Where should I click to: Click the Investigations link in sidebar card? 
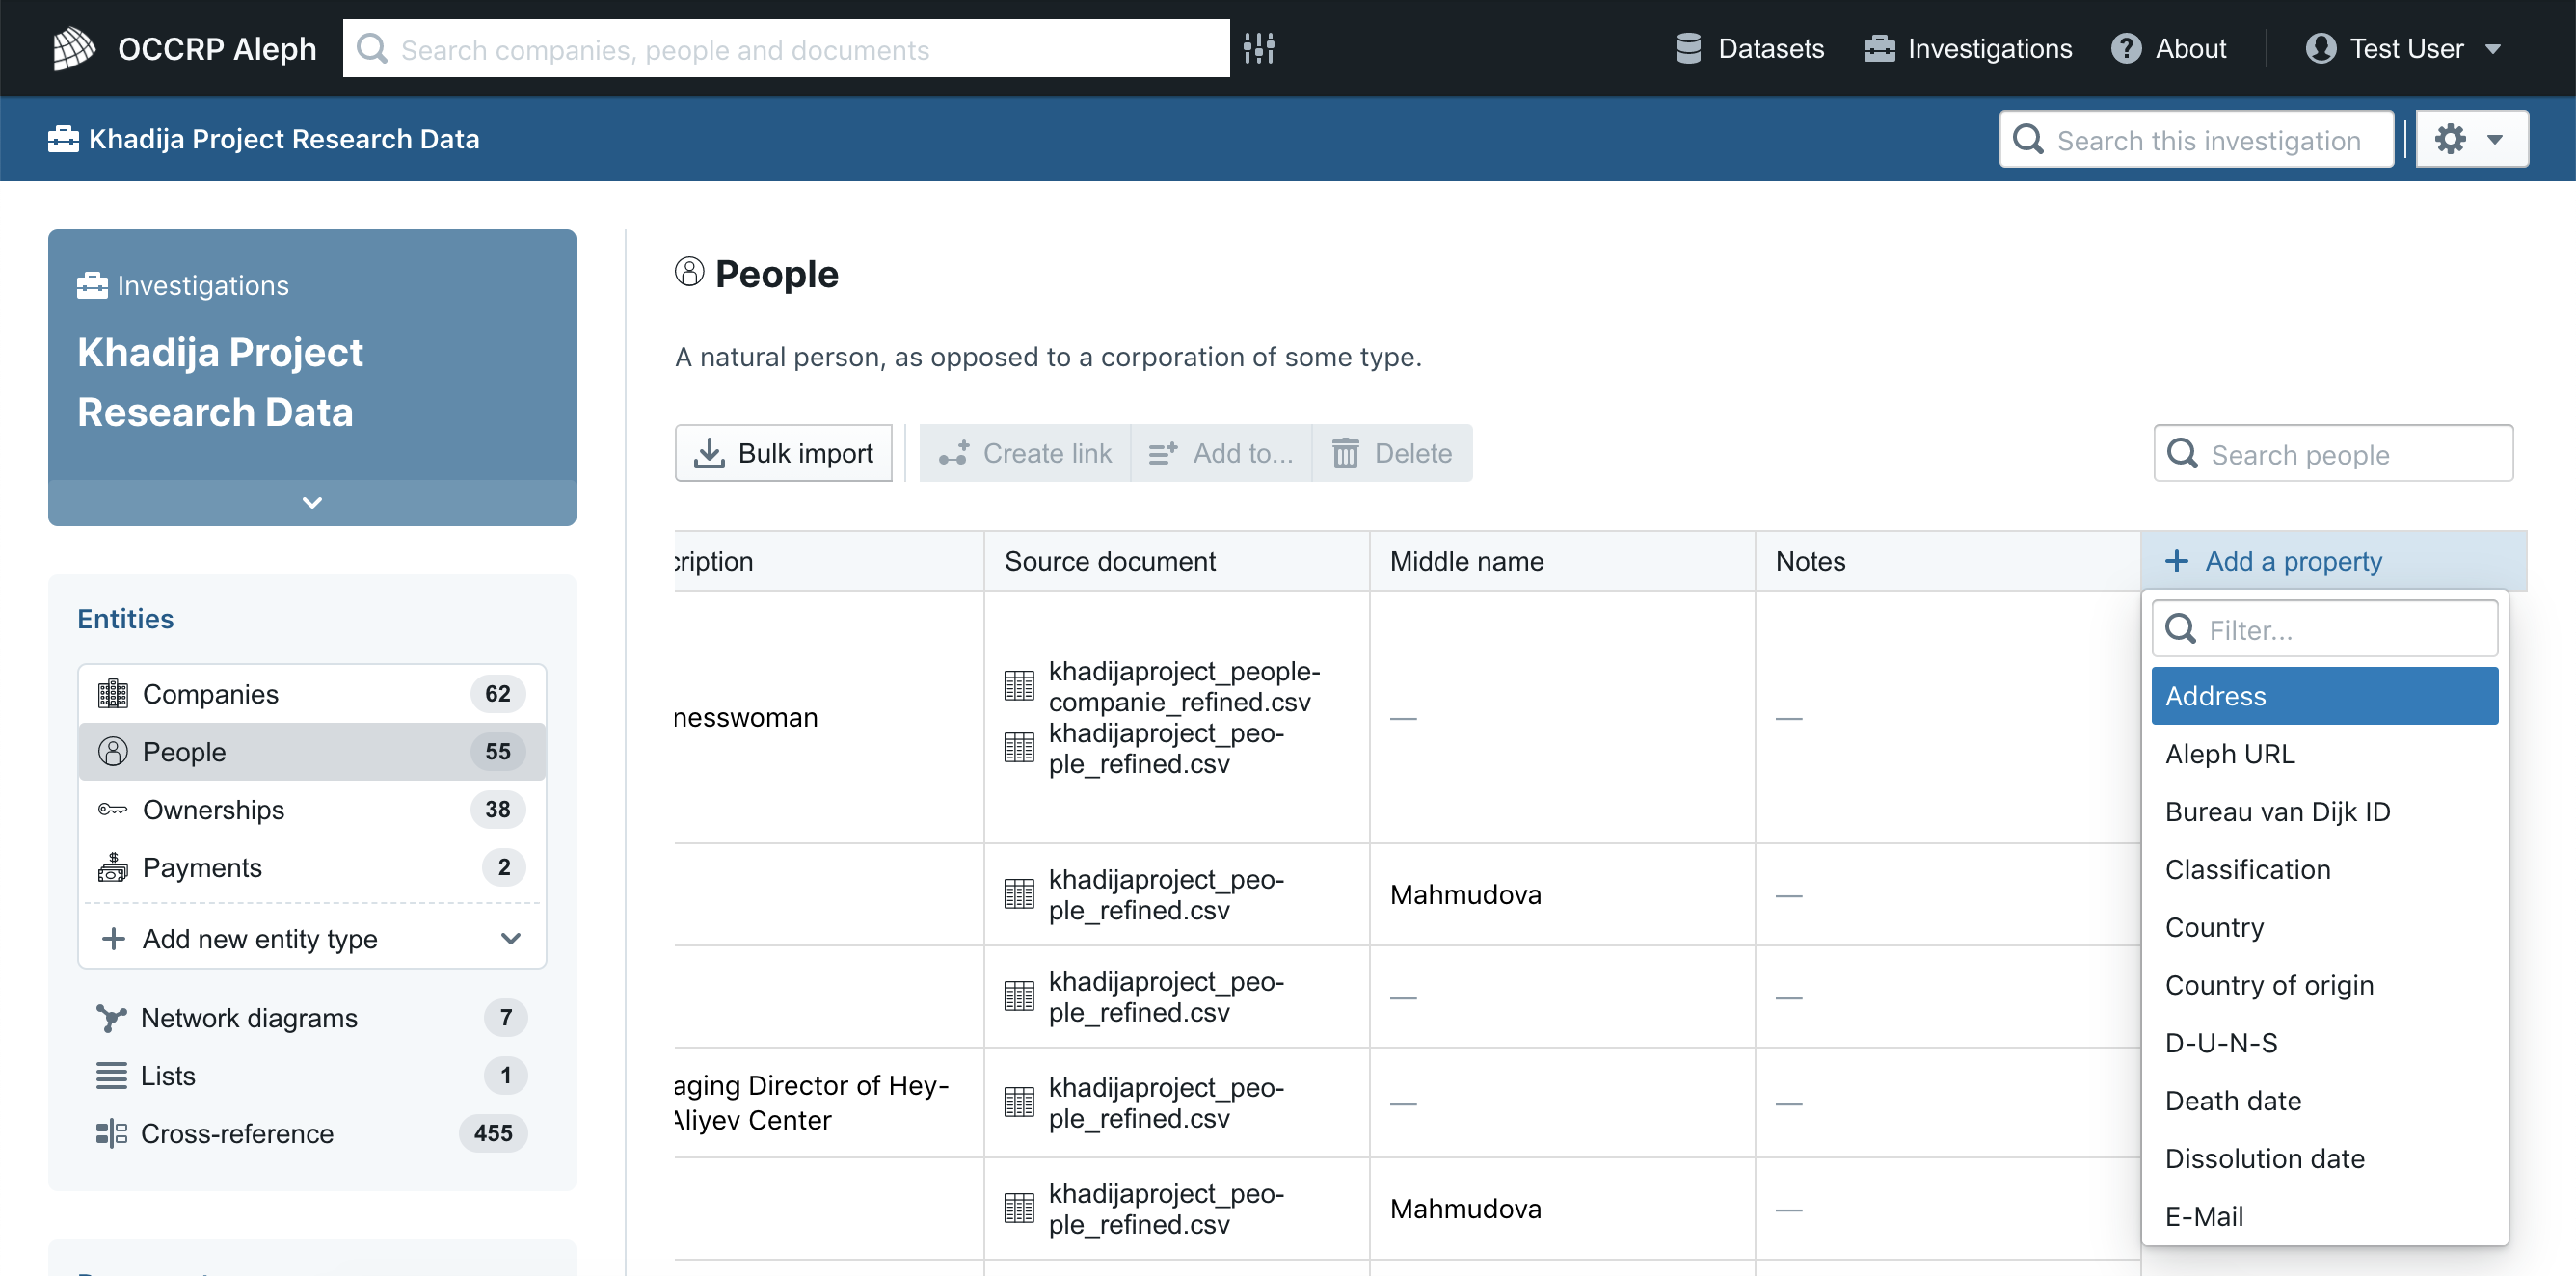tap(183, 285)
